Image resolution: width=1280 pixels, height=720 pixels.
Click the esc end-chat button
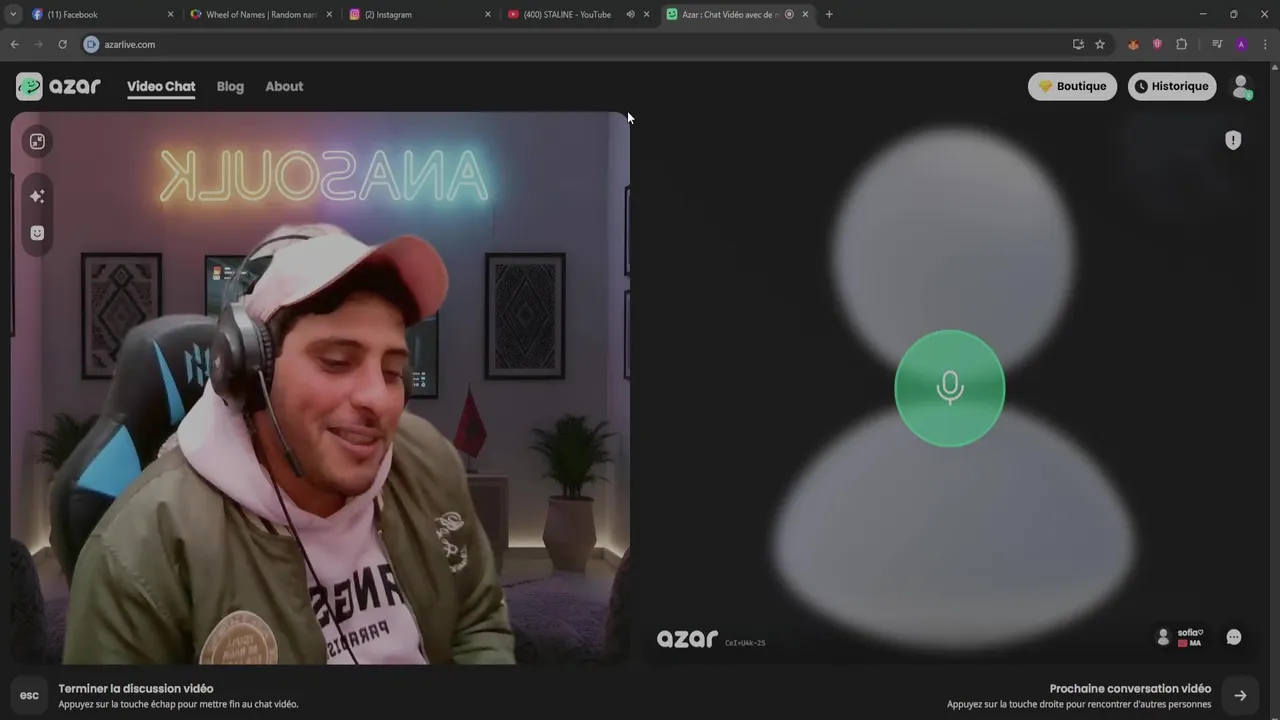coord(29,695)
